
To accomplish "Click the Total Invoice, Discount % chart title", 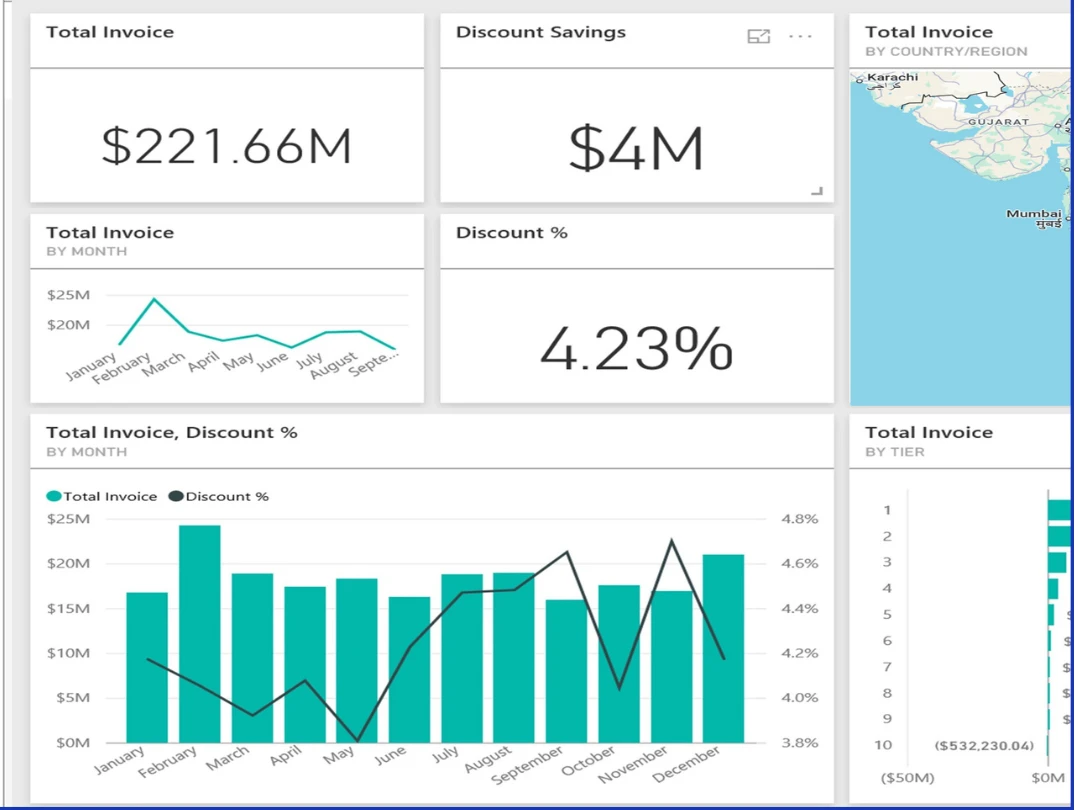I will point(172,433).
